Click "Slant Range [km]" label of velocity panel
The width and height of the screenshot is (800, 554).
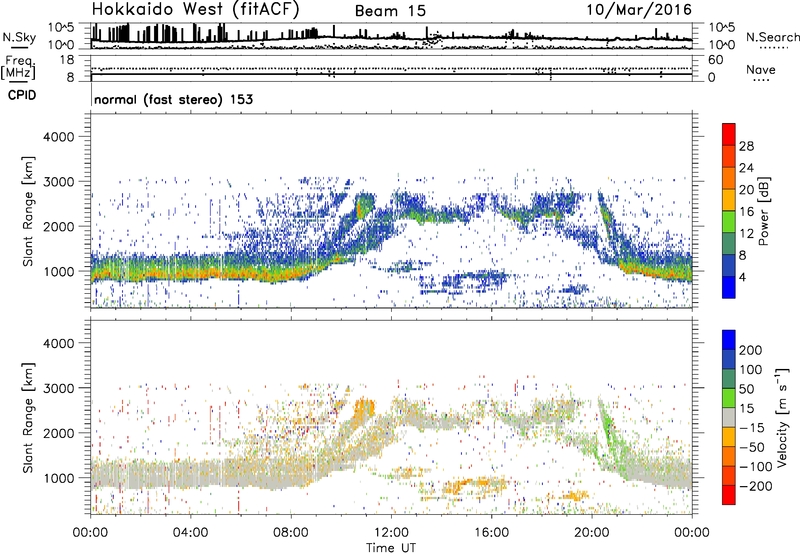click(28, 418)
